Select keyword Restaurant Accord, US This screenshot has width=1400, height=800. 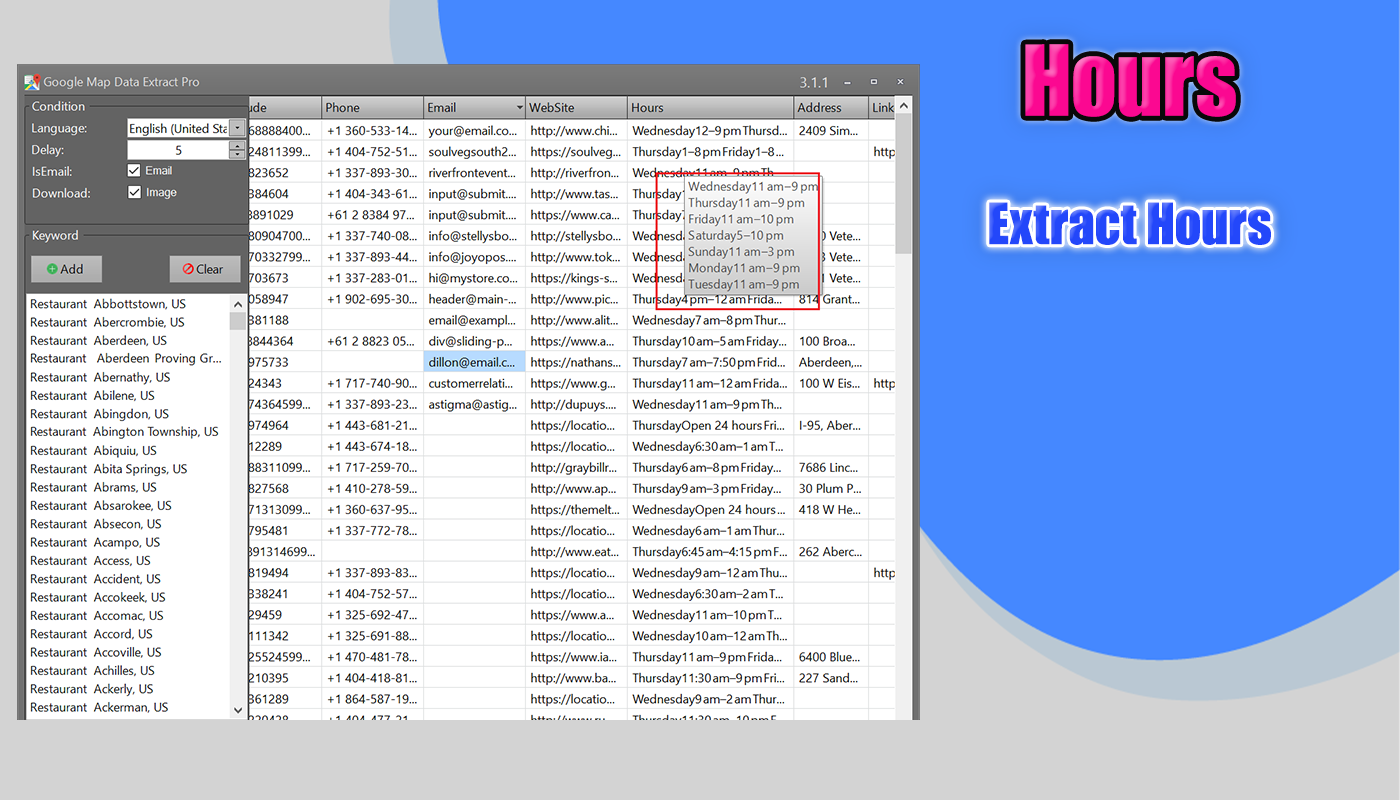(91, 634)
